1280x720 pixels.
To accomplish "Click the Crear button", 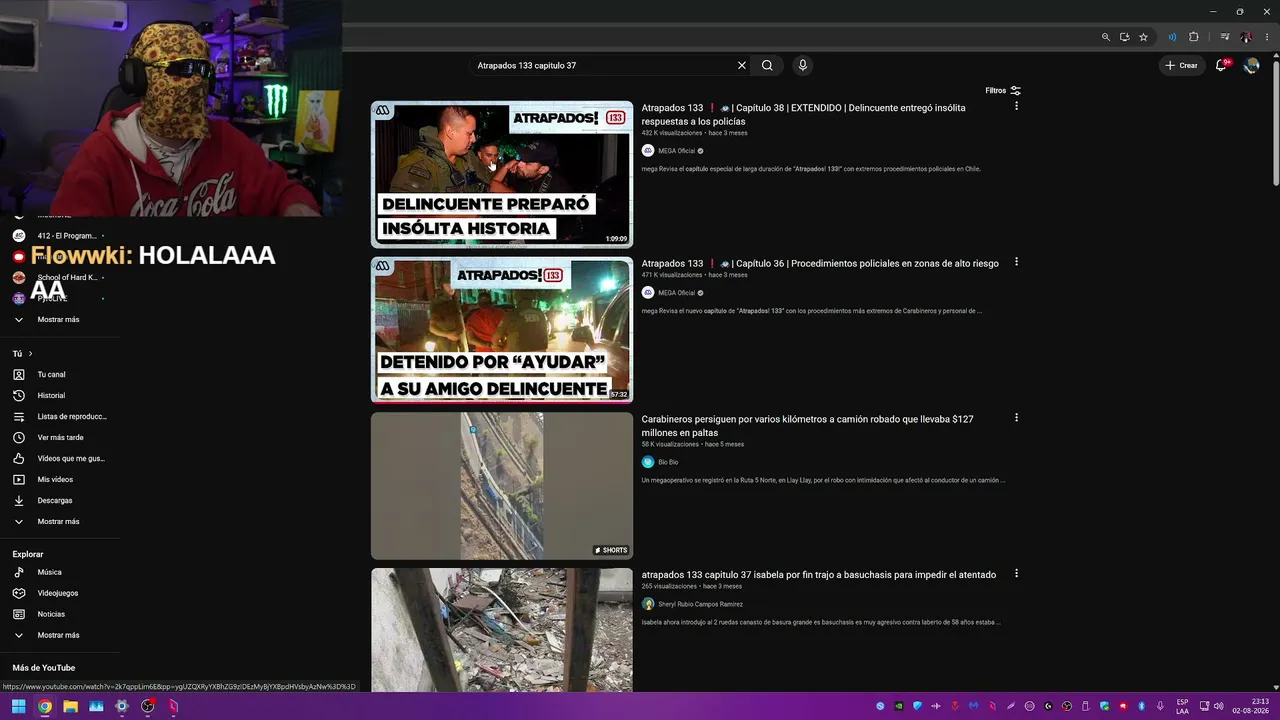I will [1181, 66].
